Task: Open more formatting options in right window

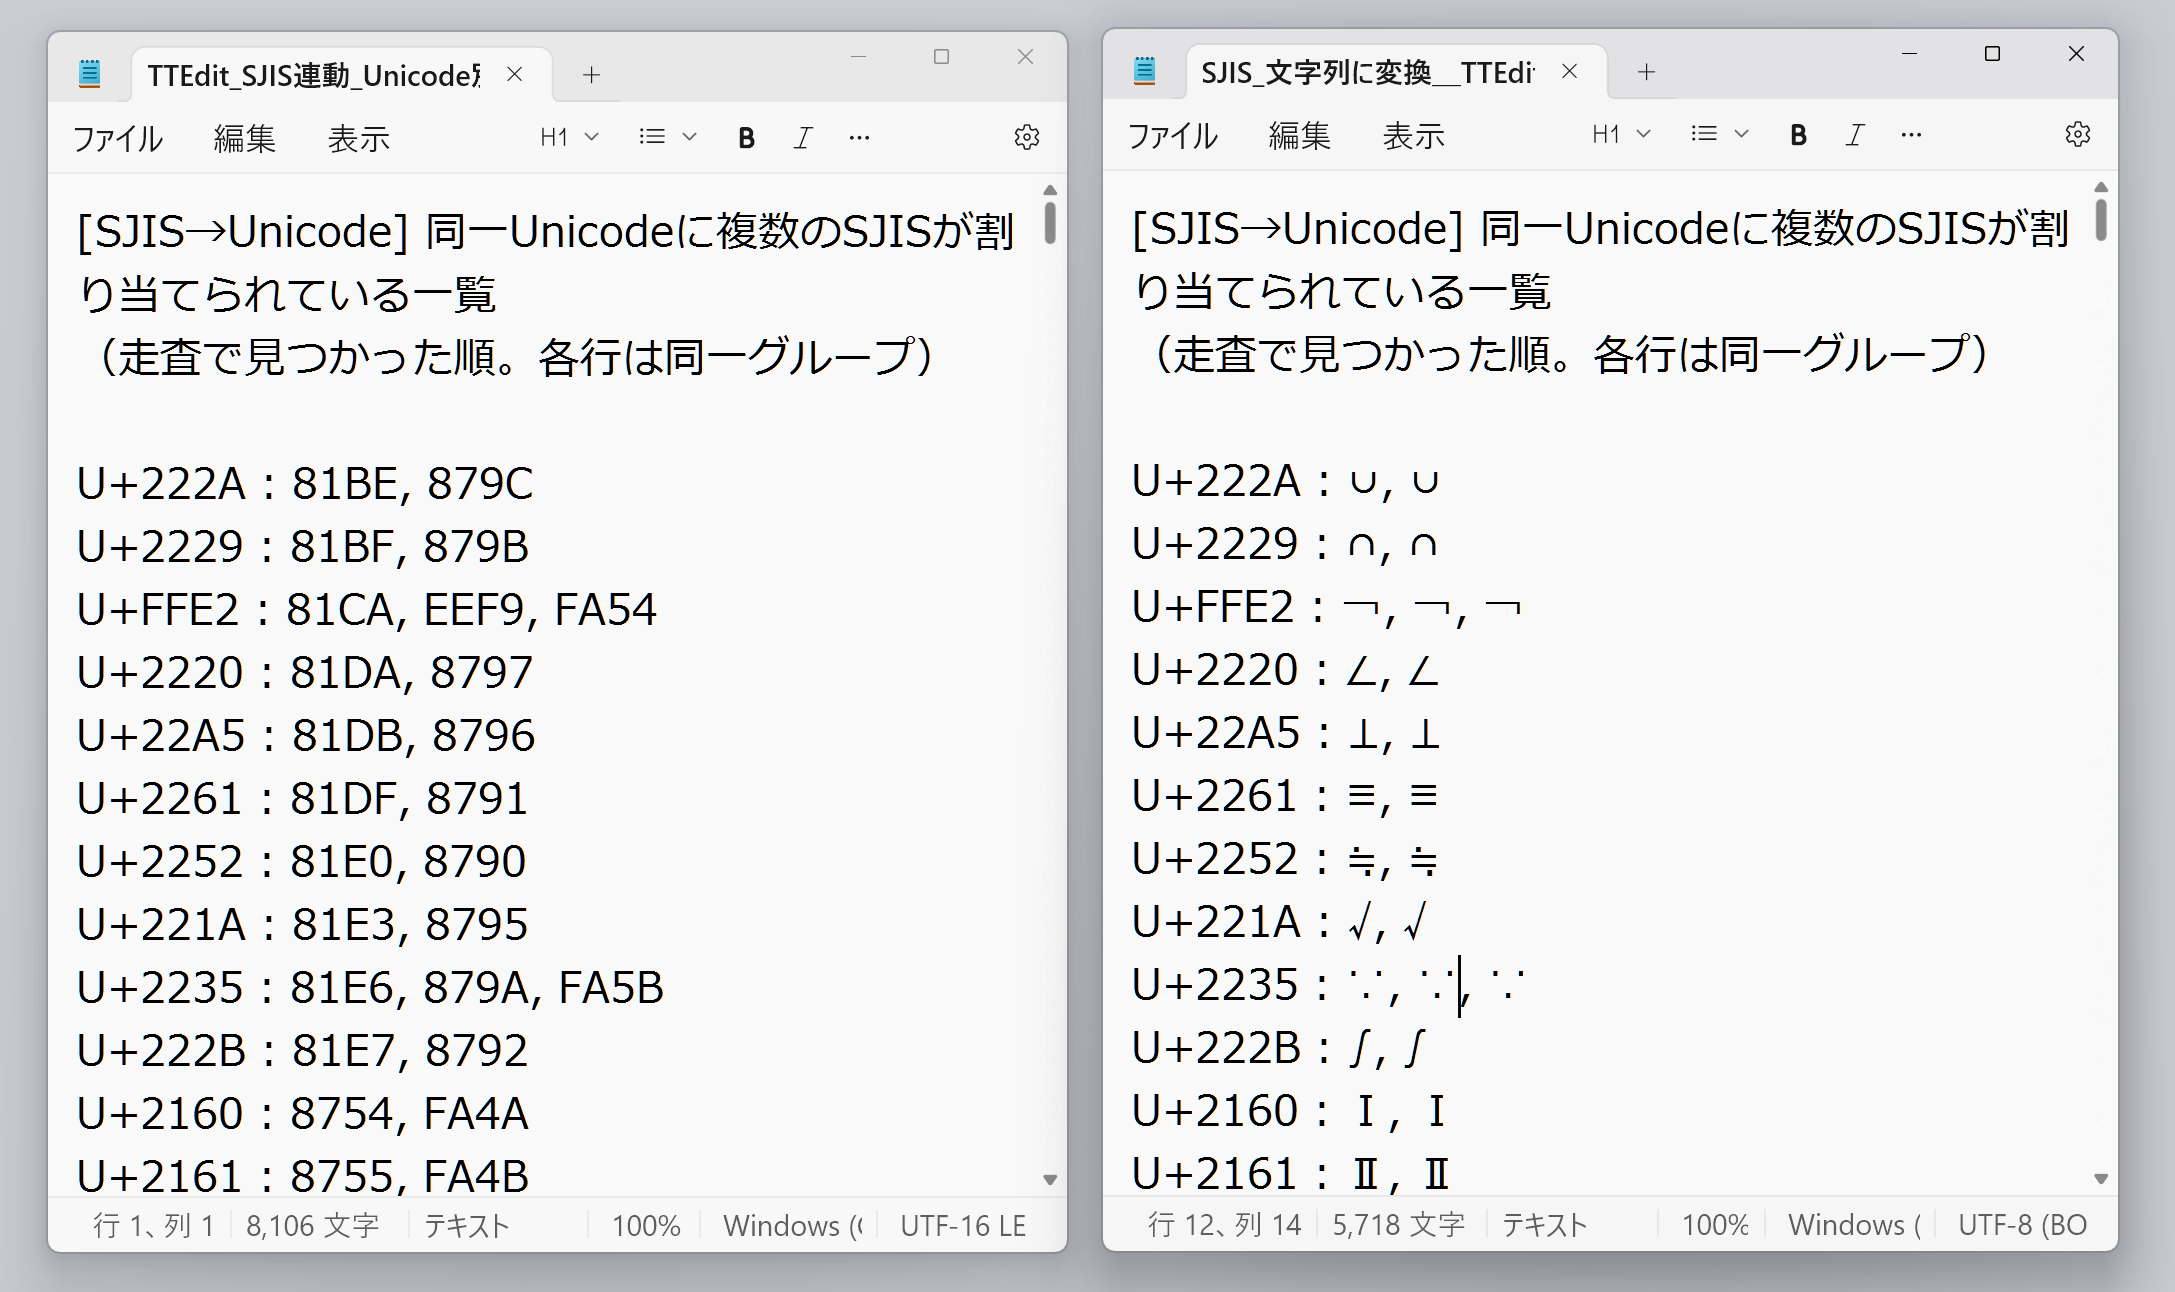Action: 1911,135
